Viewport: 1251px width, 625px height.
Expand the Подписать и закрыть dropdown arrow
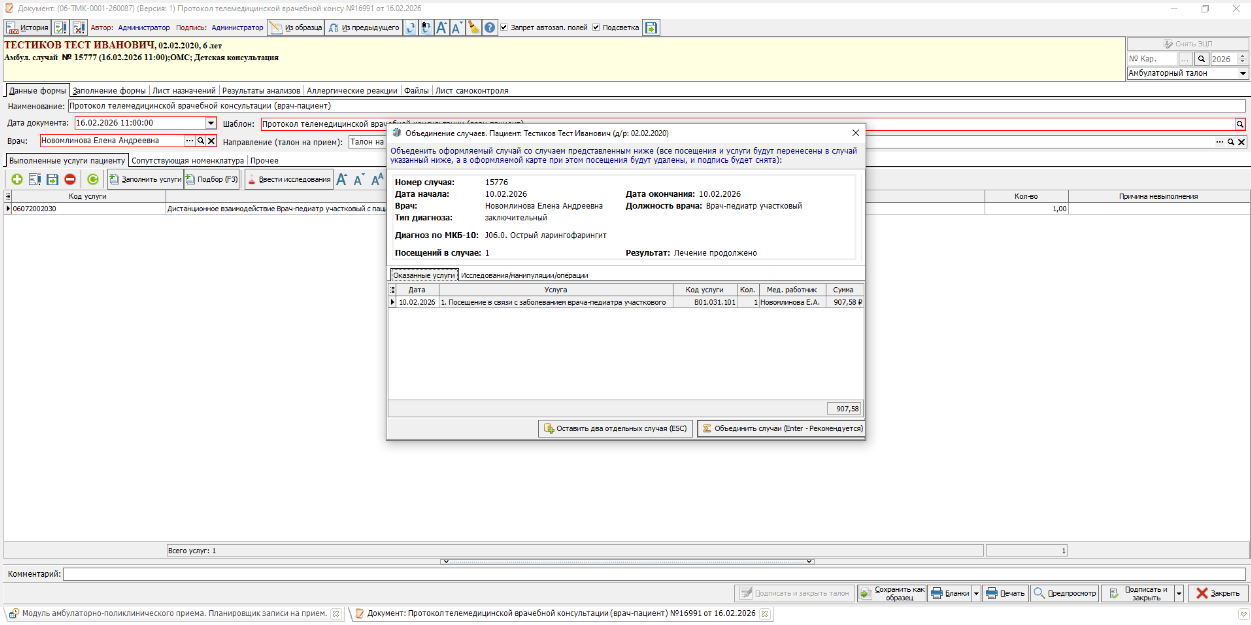pos(1179,593)
